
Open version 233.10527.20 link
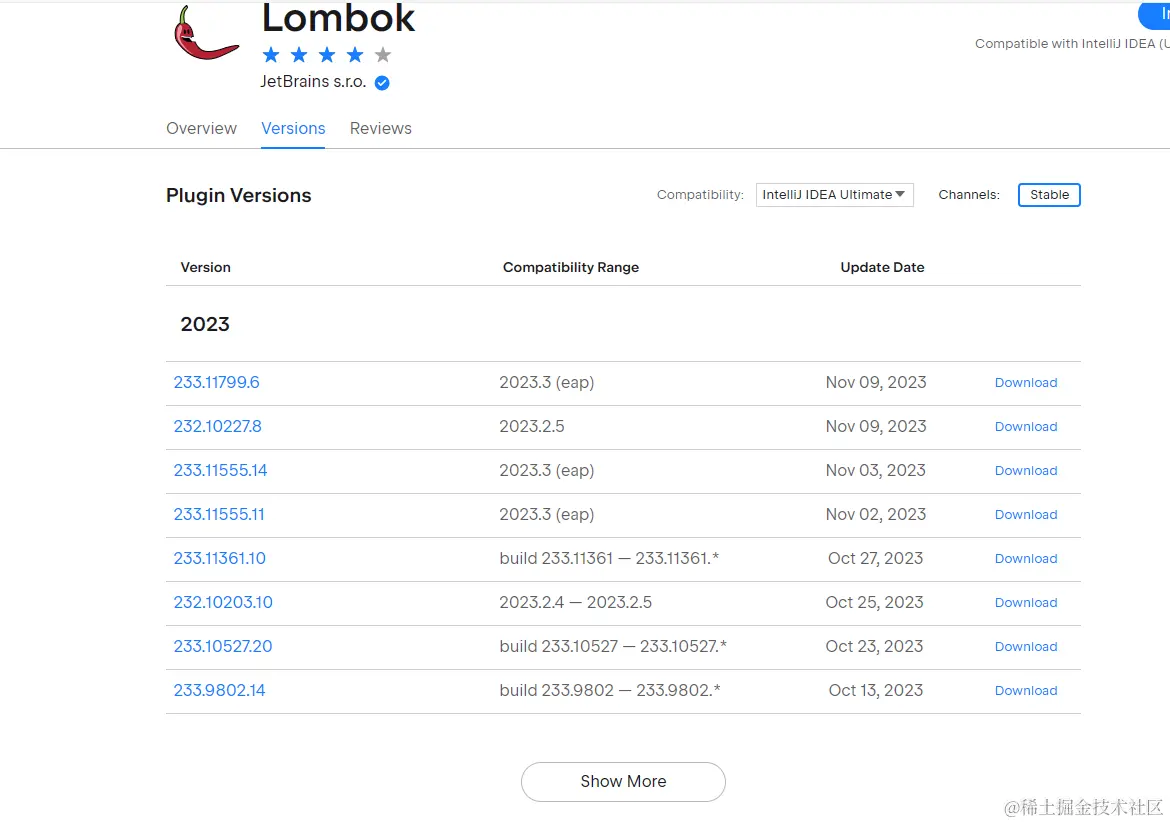tap(223, 646)
